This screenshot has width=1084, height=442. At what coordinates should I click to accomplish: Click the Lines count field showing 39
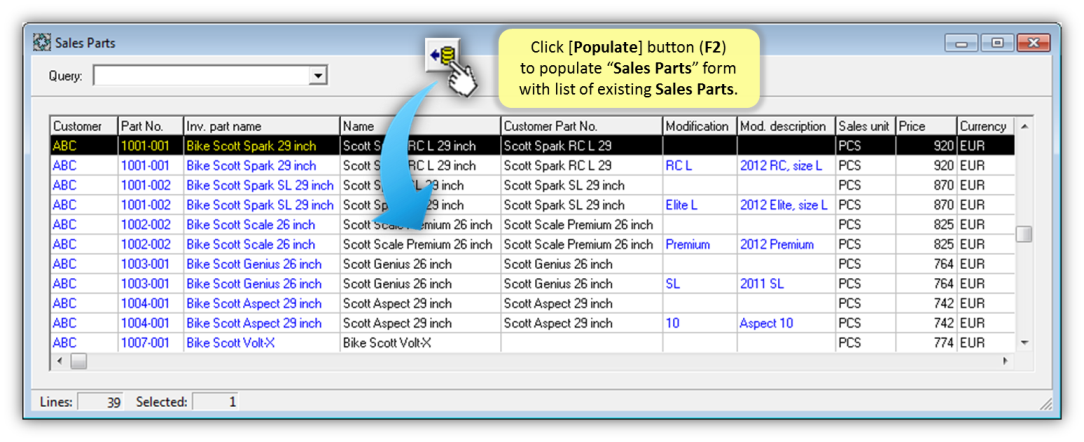pos(100,402)
